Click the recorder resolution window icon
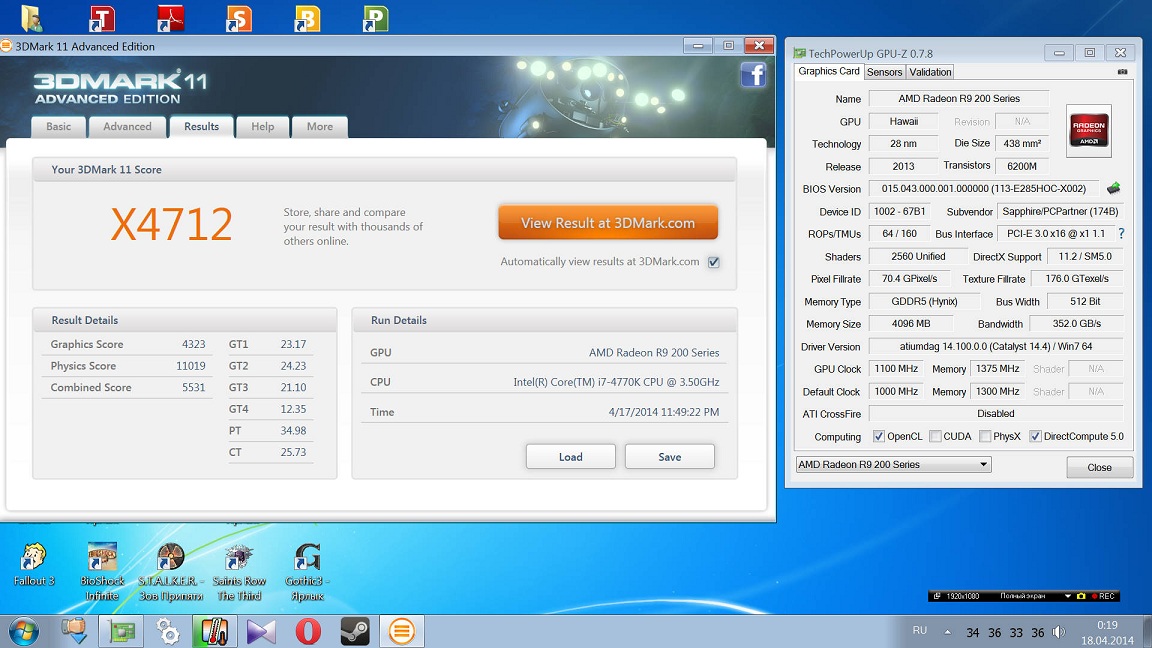 point(937,596)
